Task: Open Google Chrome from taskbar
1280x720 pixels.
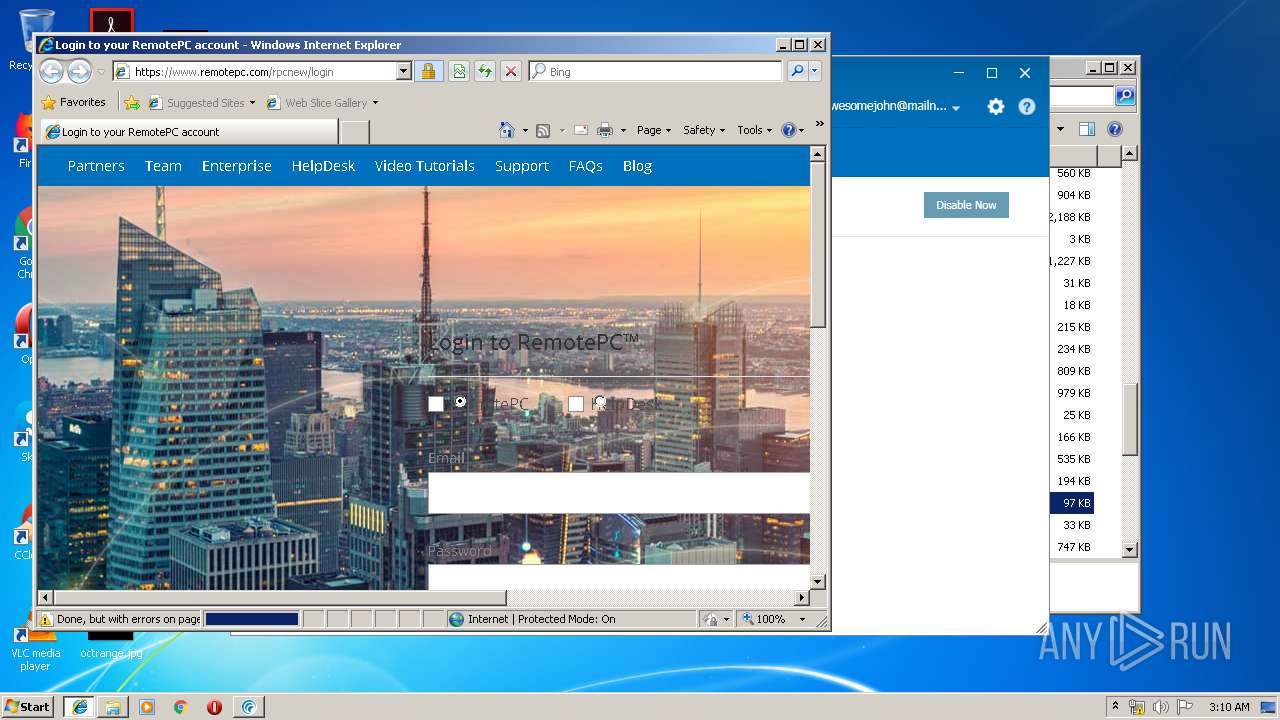Action: [x=181, y=707]
